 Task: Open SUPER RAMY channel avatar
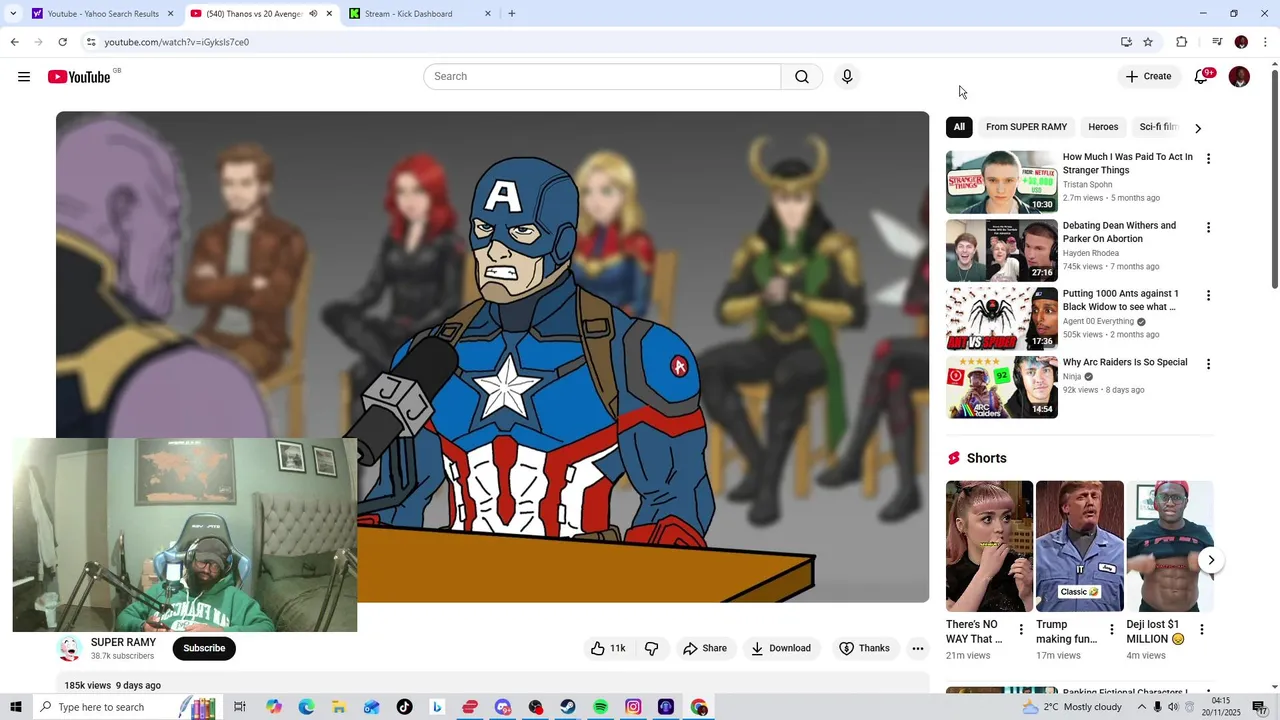[x=69, y=648]
